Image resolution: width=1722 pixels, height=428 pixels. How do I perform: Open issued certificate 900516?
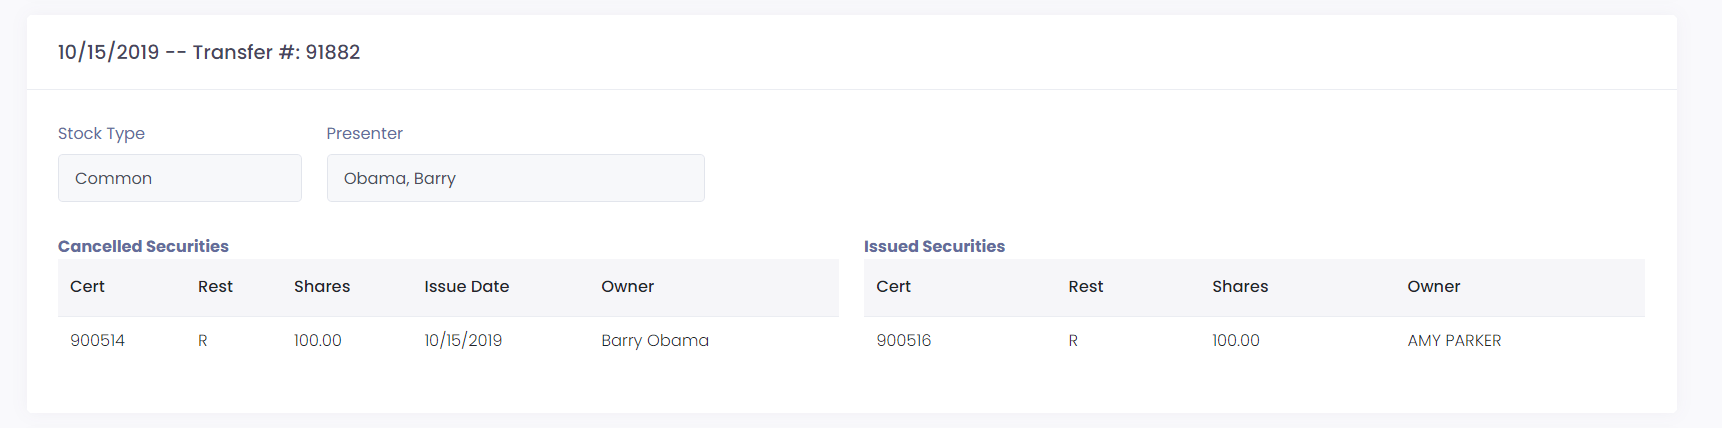(903, 340)
